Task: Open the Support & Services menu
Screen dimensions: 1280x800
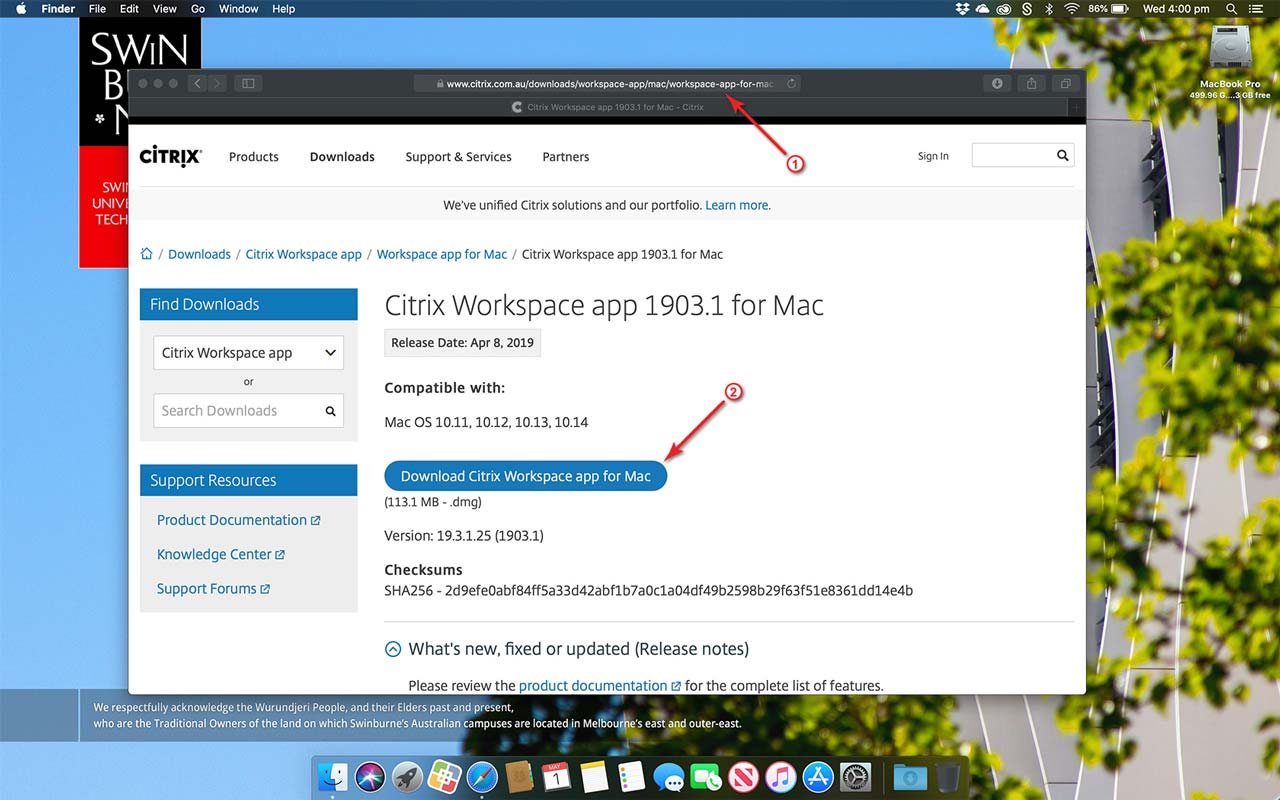Action: pyautogui.click(x=458, y=157)
